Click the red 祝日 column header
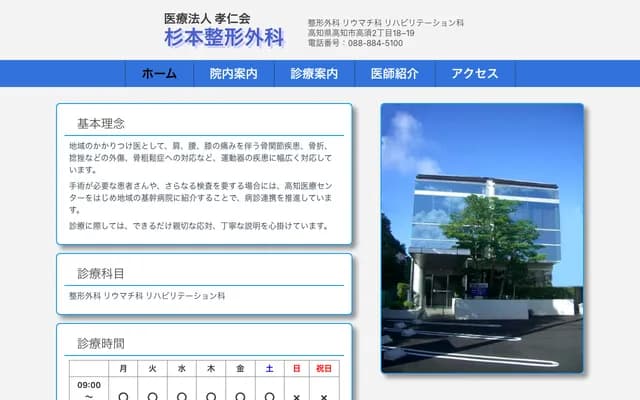640x400 pixels. coord(324,369)
